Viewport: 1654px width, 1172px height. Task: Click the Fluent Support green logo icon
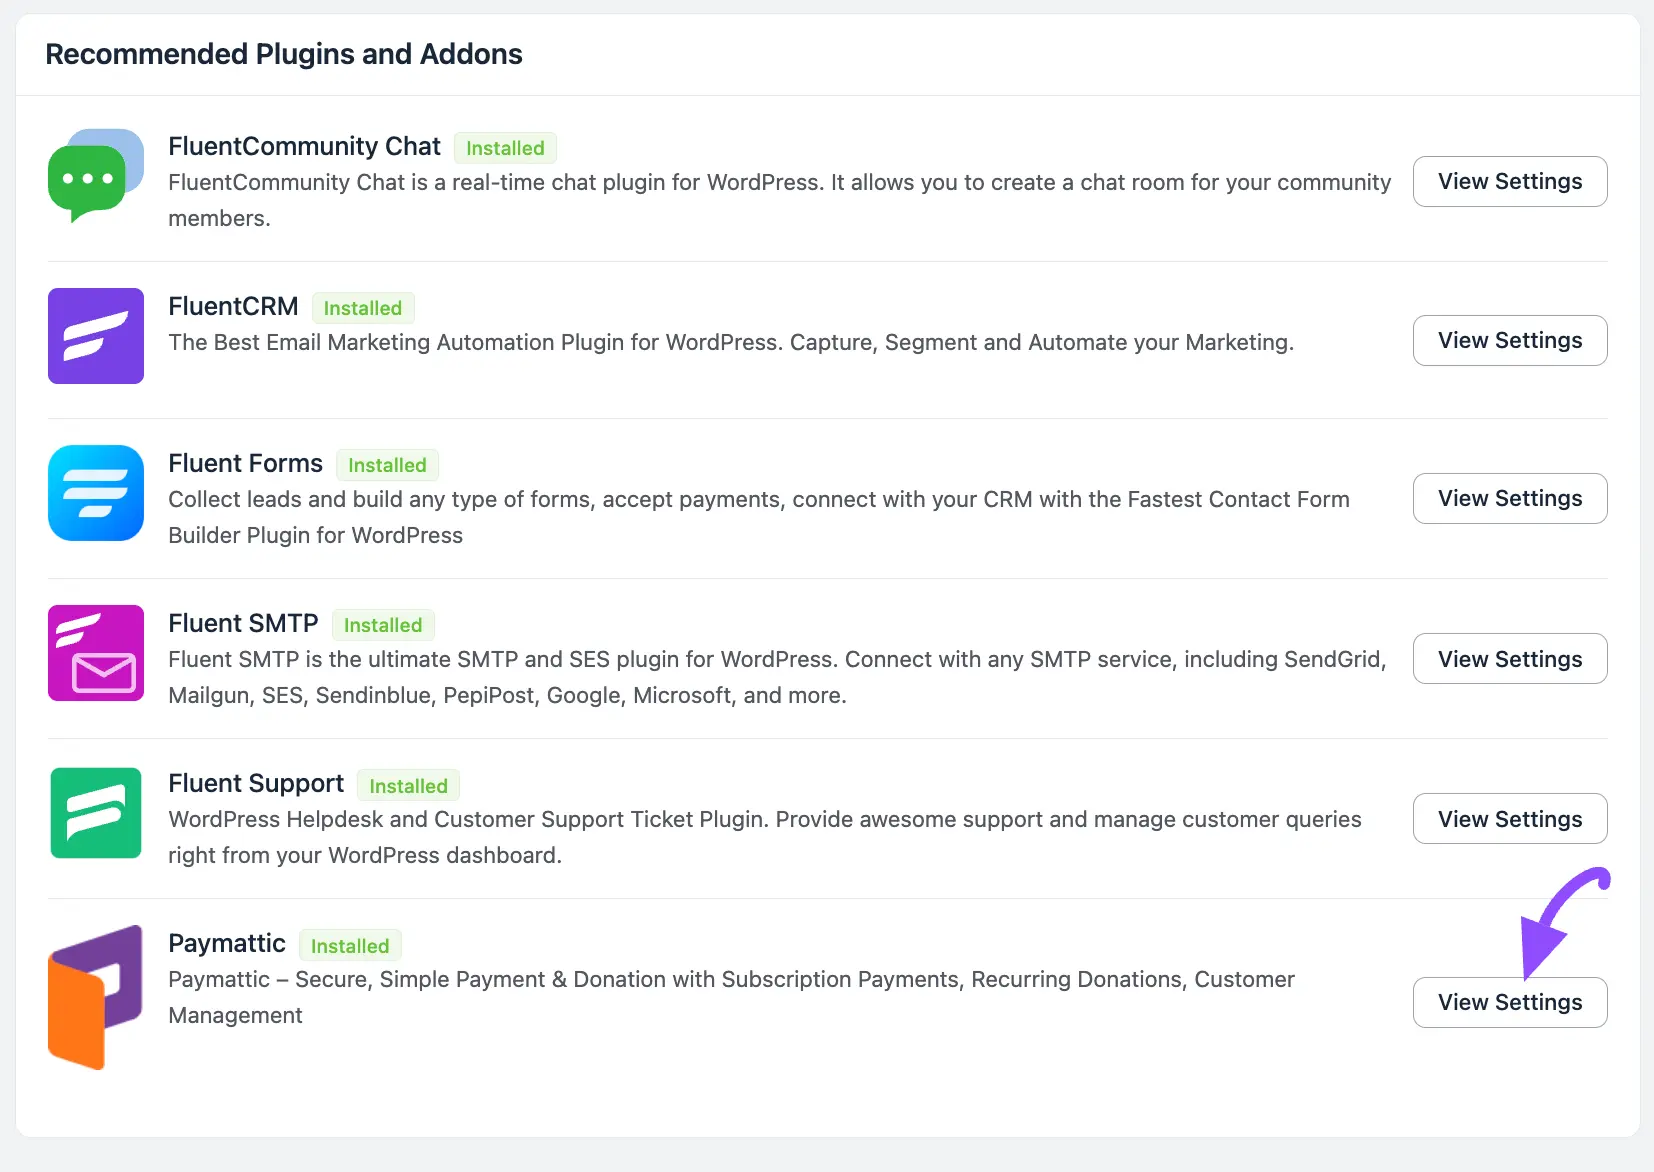96,813
